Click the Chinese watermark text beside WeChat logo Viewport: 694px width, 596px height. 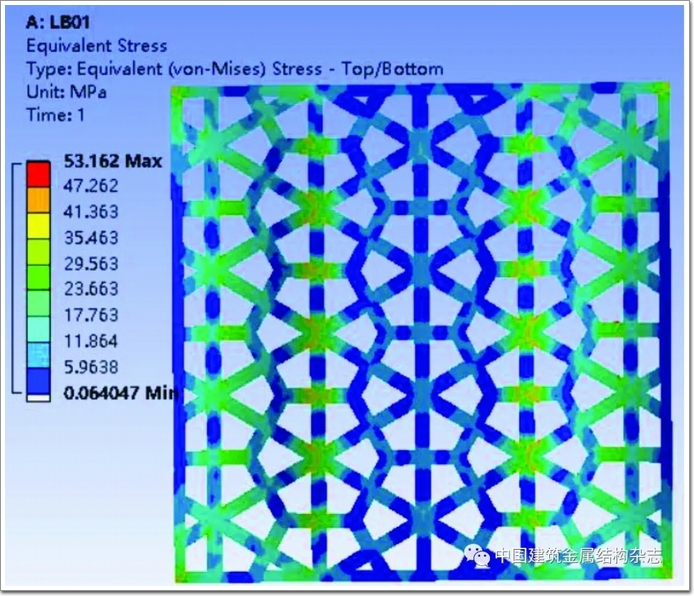click(580, 557)
